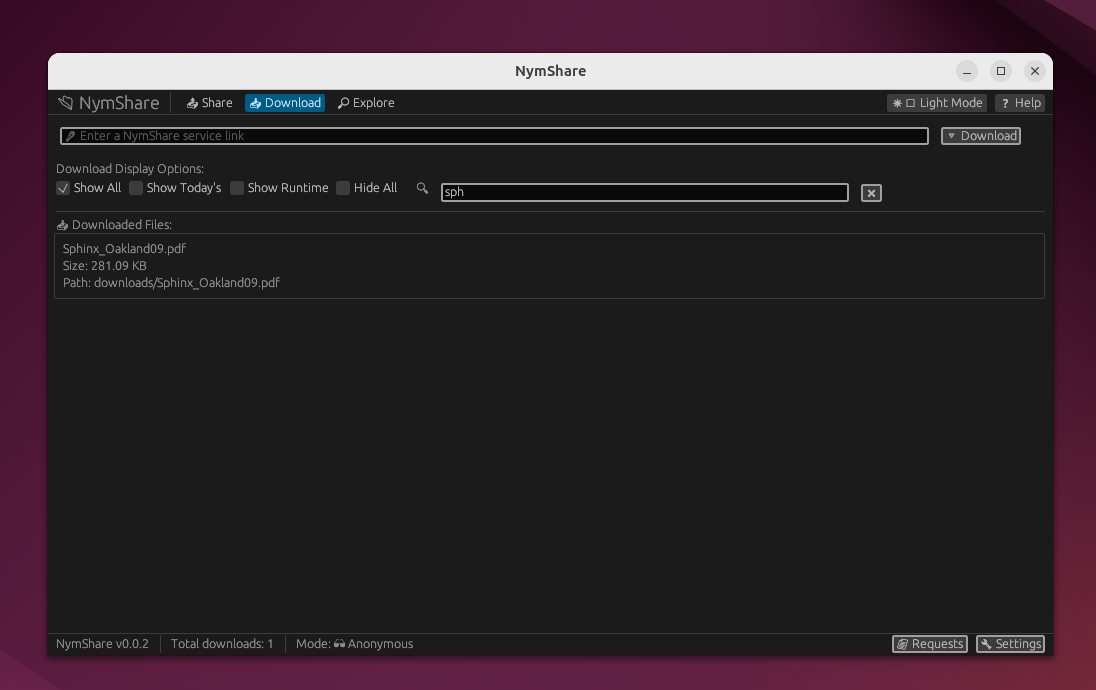Click the 'Total downloads: 1' status entry
The width and height of the screenshot is (1096, 690).
click(222, 644)
